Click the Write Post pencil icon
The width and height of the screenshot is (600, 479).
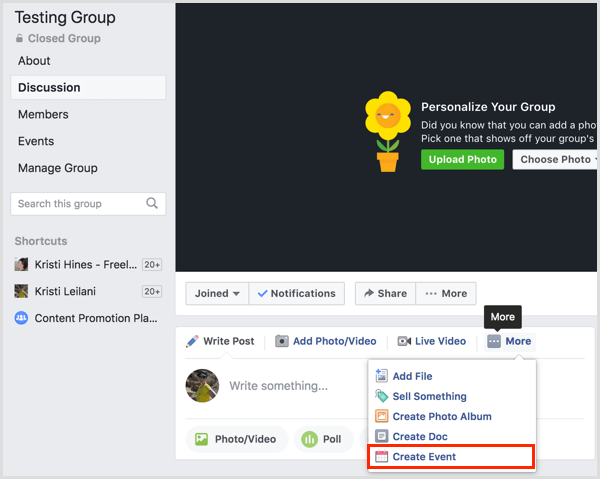coord(192,341)
